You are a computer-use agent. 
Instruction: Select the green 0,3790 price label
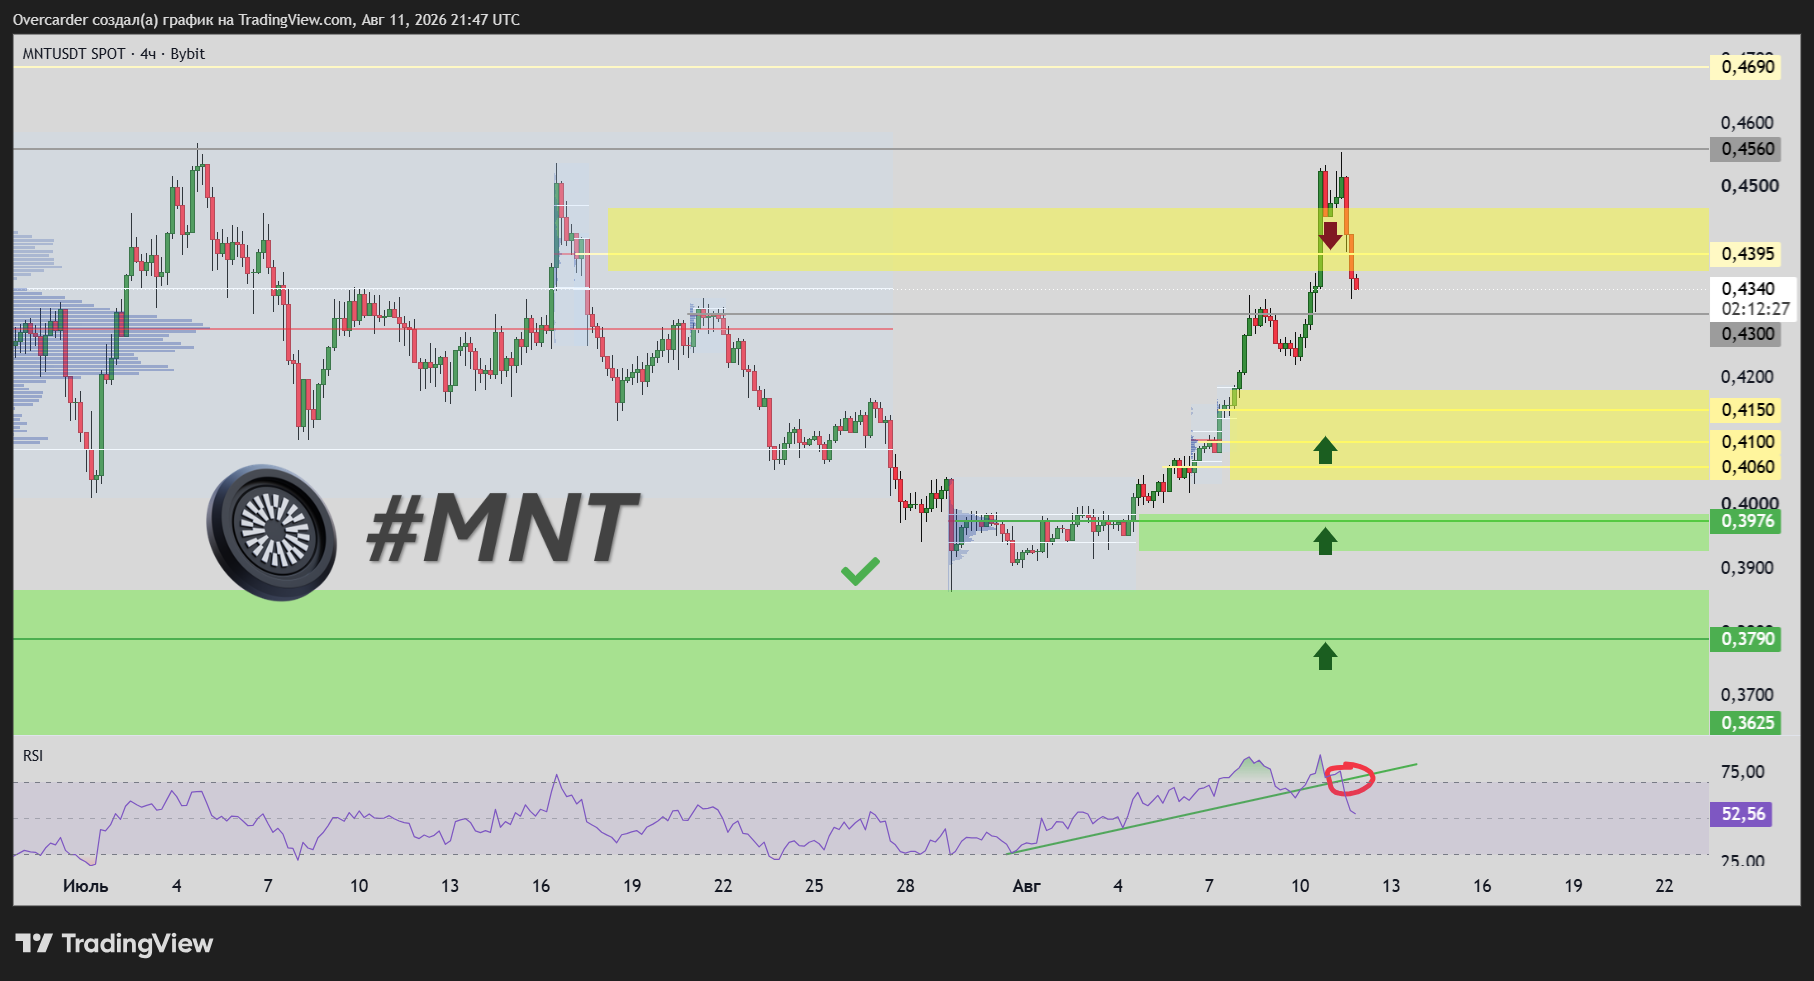1746,639
